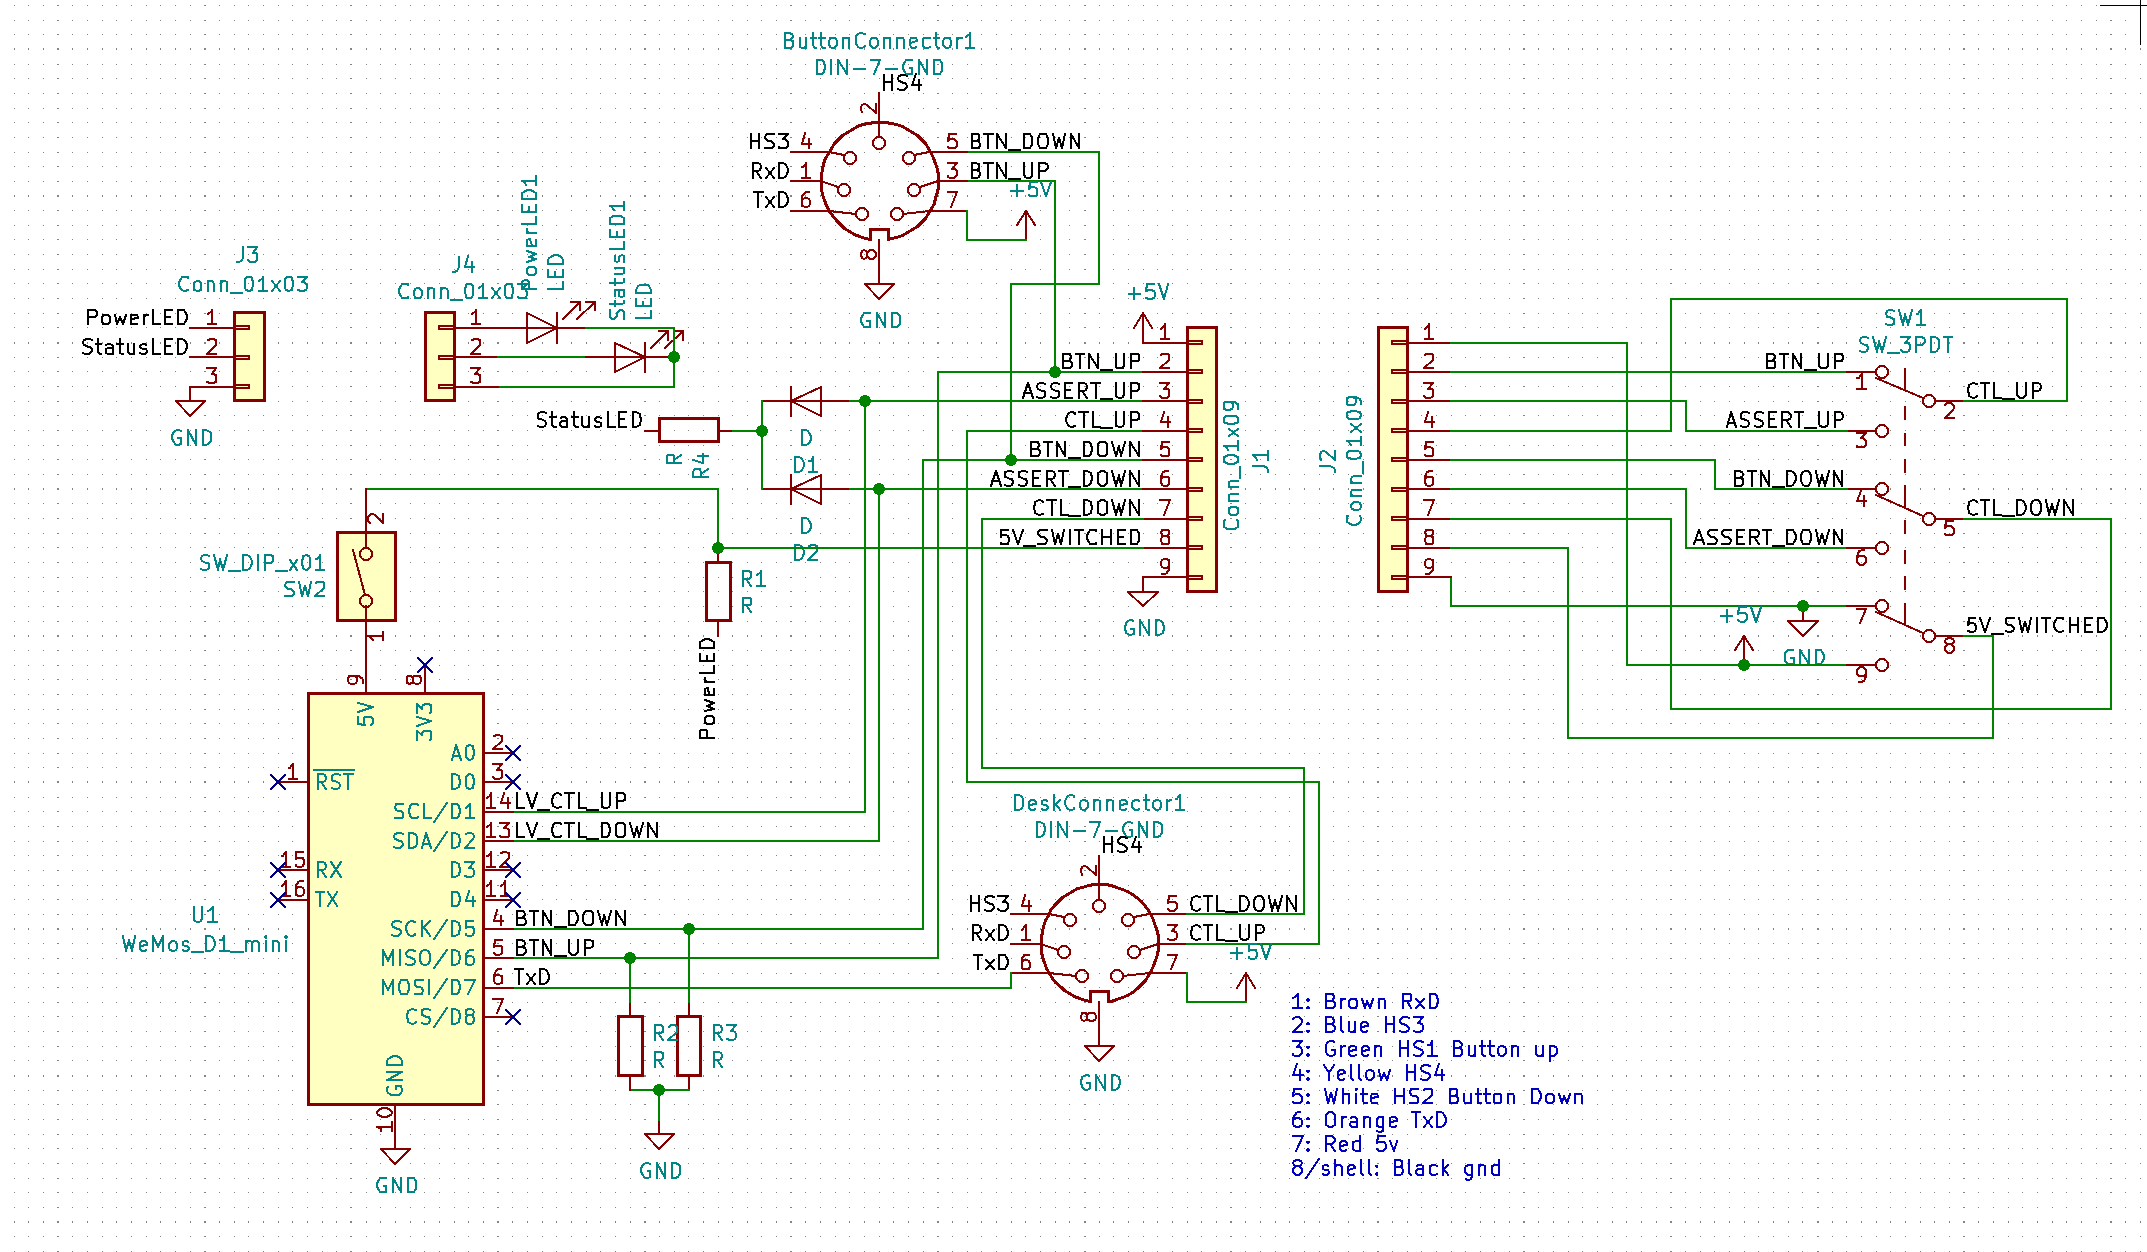Select the J3 Conn_01x03 connector symbol
Viewport: 2147px width, 1252px height.
click(249, 356)
